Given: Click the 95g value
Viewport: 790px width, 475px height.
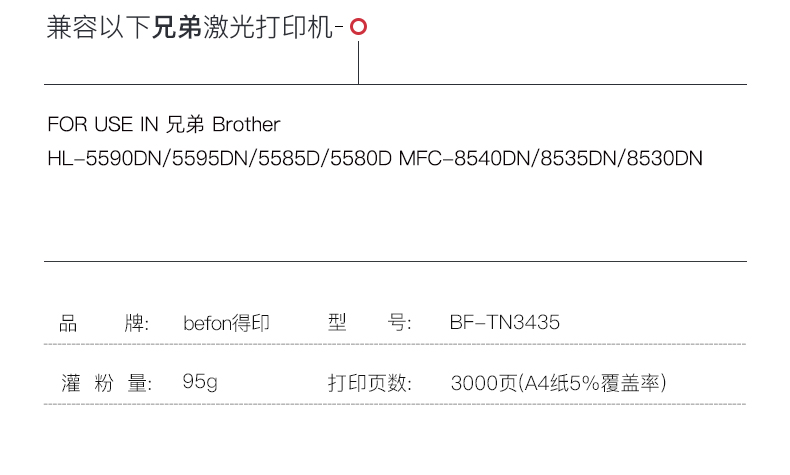Looking at the screenshot, I should tap(200, 382).
